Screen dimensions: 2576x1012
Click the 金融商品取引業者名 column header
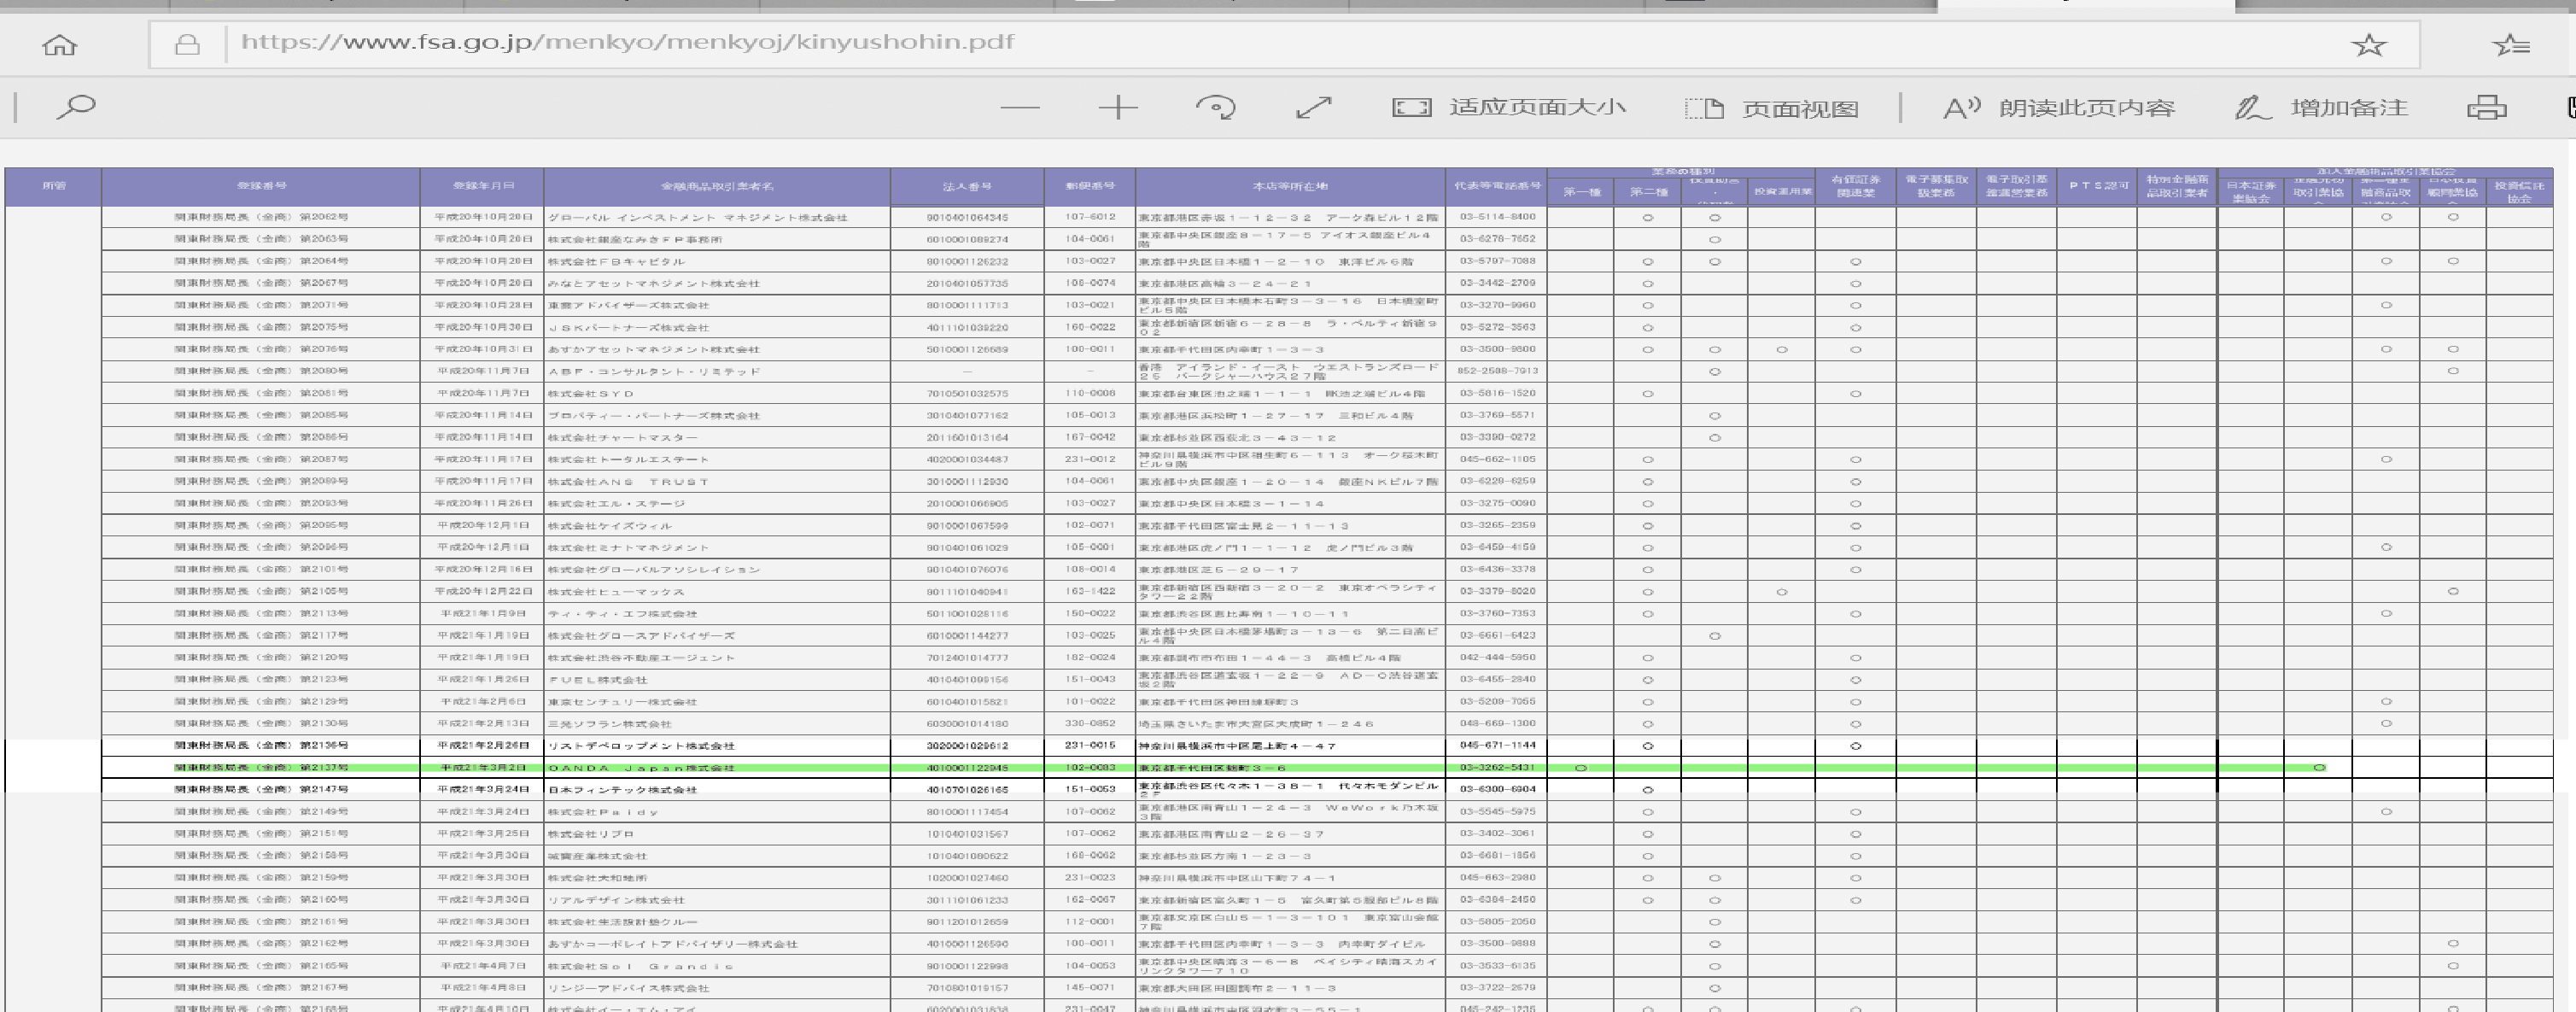click(716, 186)
